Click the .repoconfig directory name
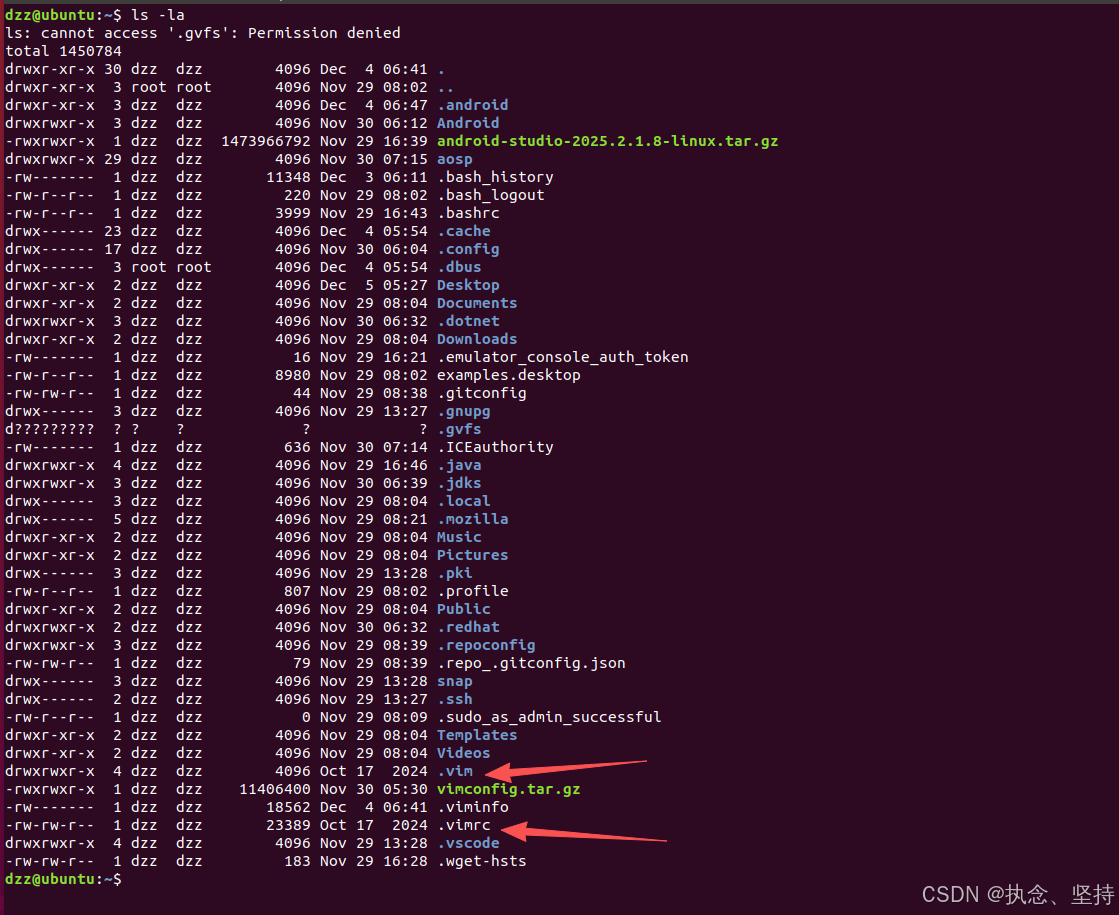Image resolution: width=1119 pixels, height=915 pixels. click(486, 644)
